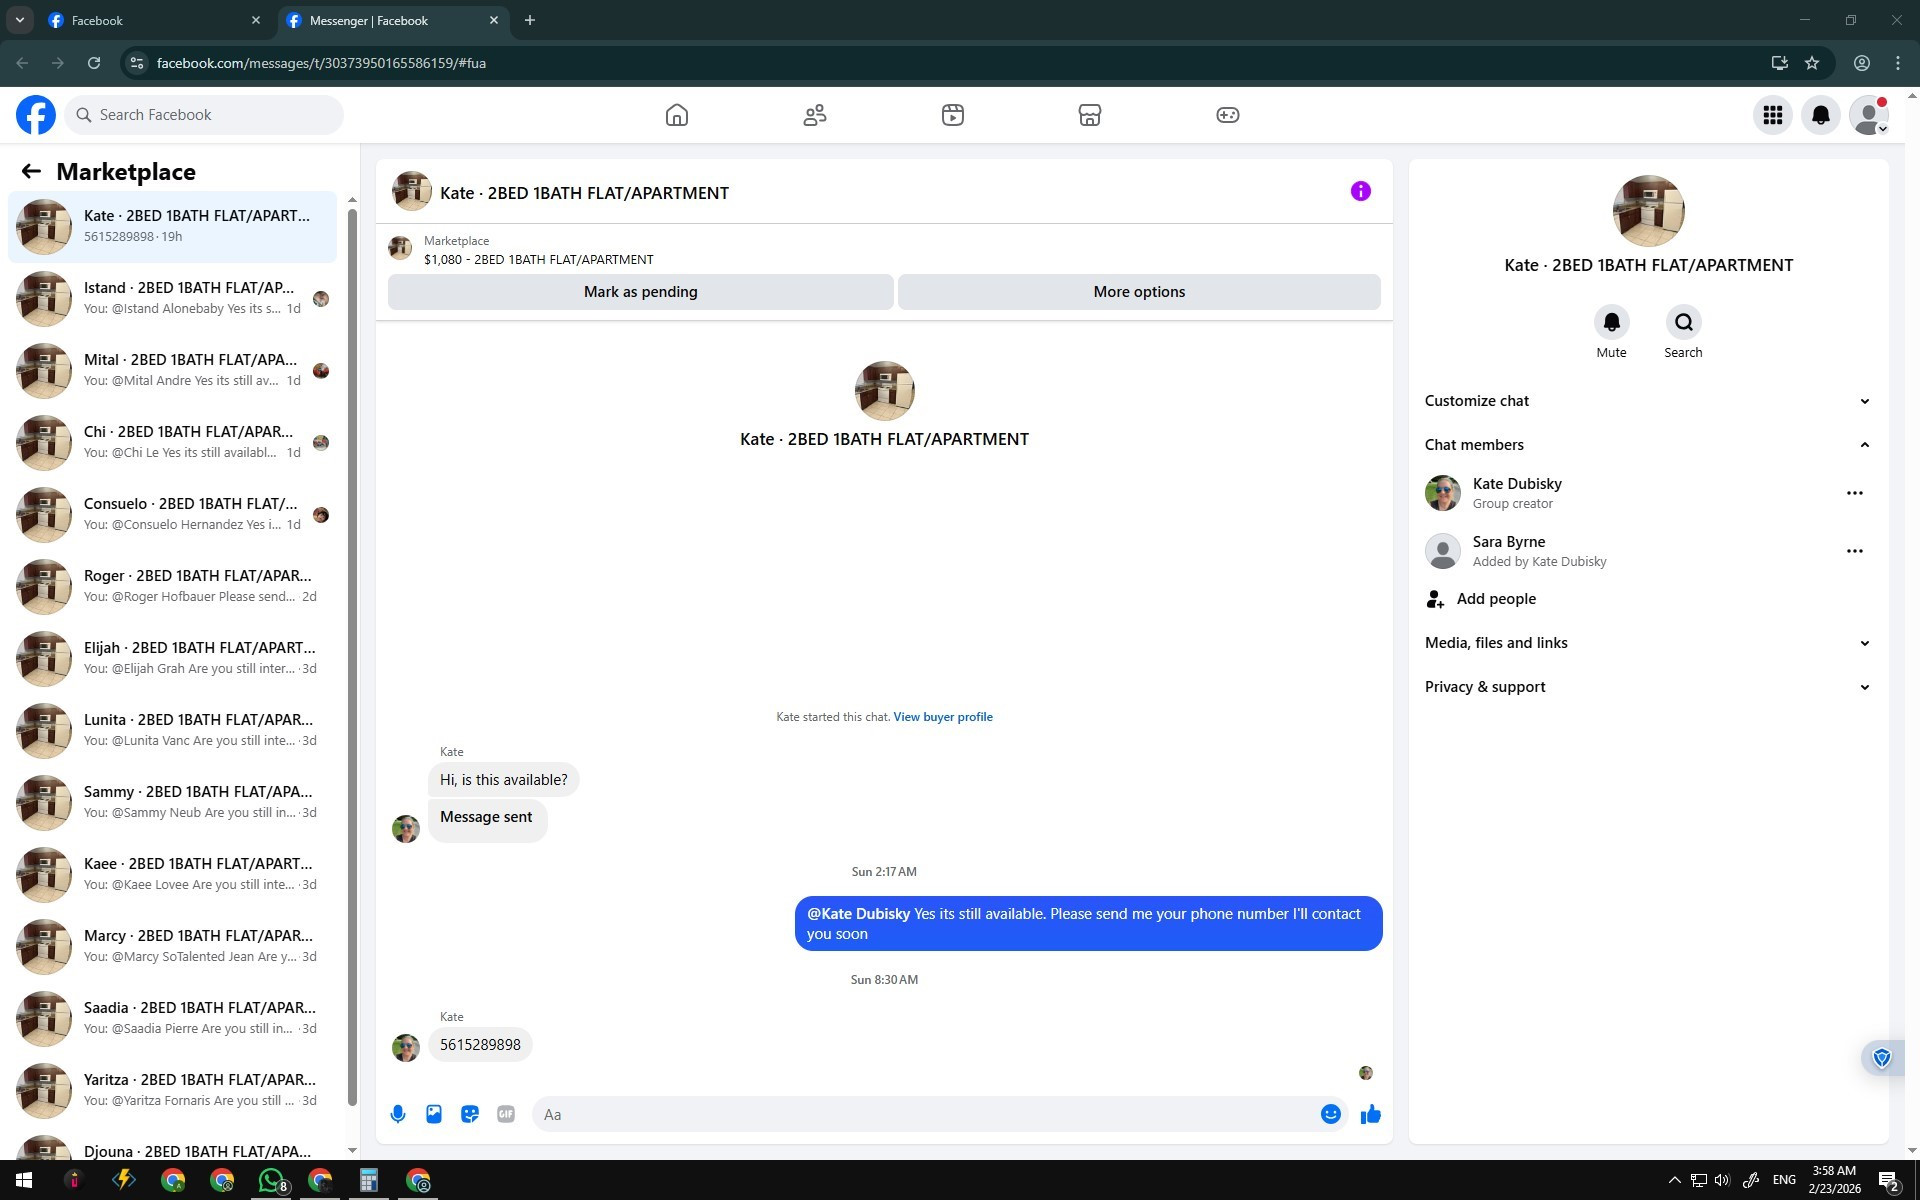The height and width of the screenshot is (1200, 1920).
Task: Open Facebook notifications bell
Action: (1821, 115)
